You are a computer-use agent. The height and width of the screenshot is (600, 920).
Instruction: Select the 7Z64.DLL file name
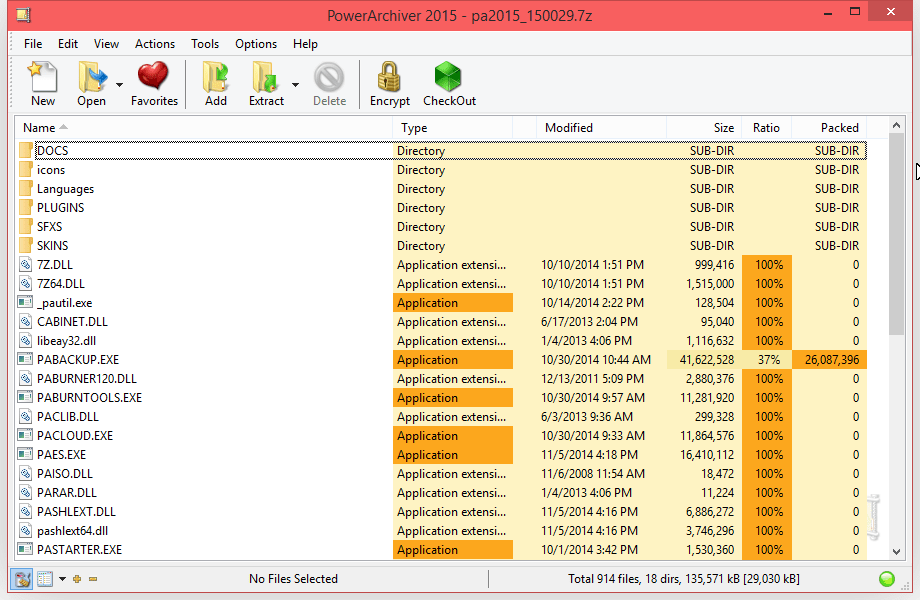coord(61,284)
